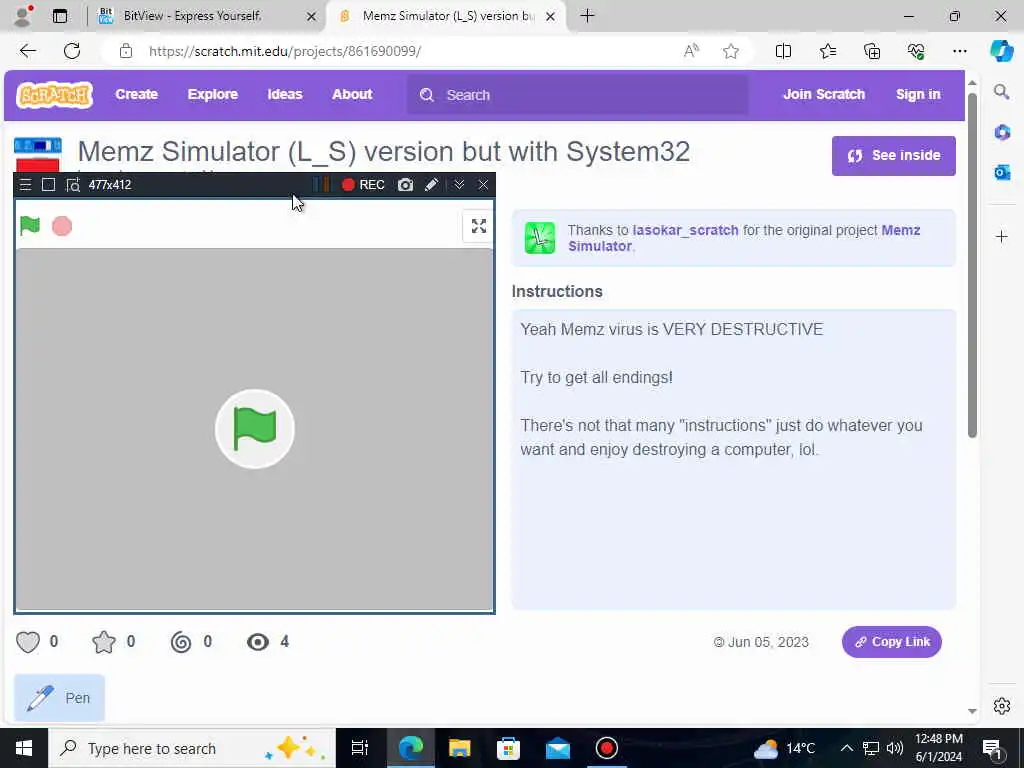
Task: Open Browser essentials heart icon
Action: point(916,51)
